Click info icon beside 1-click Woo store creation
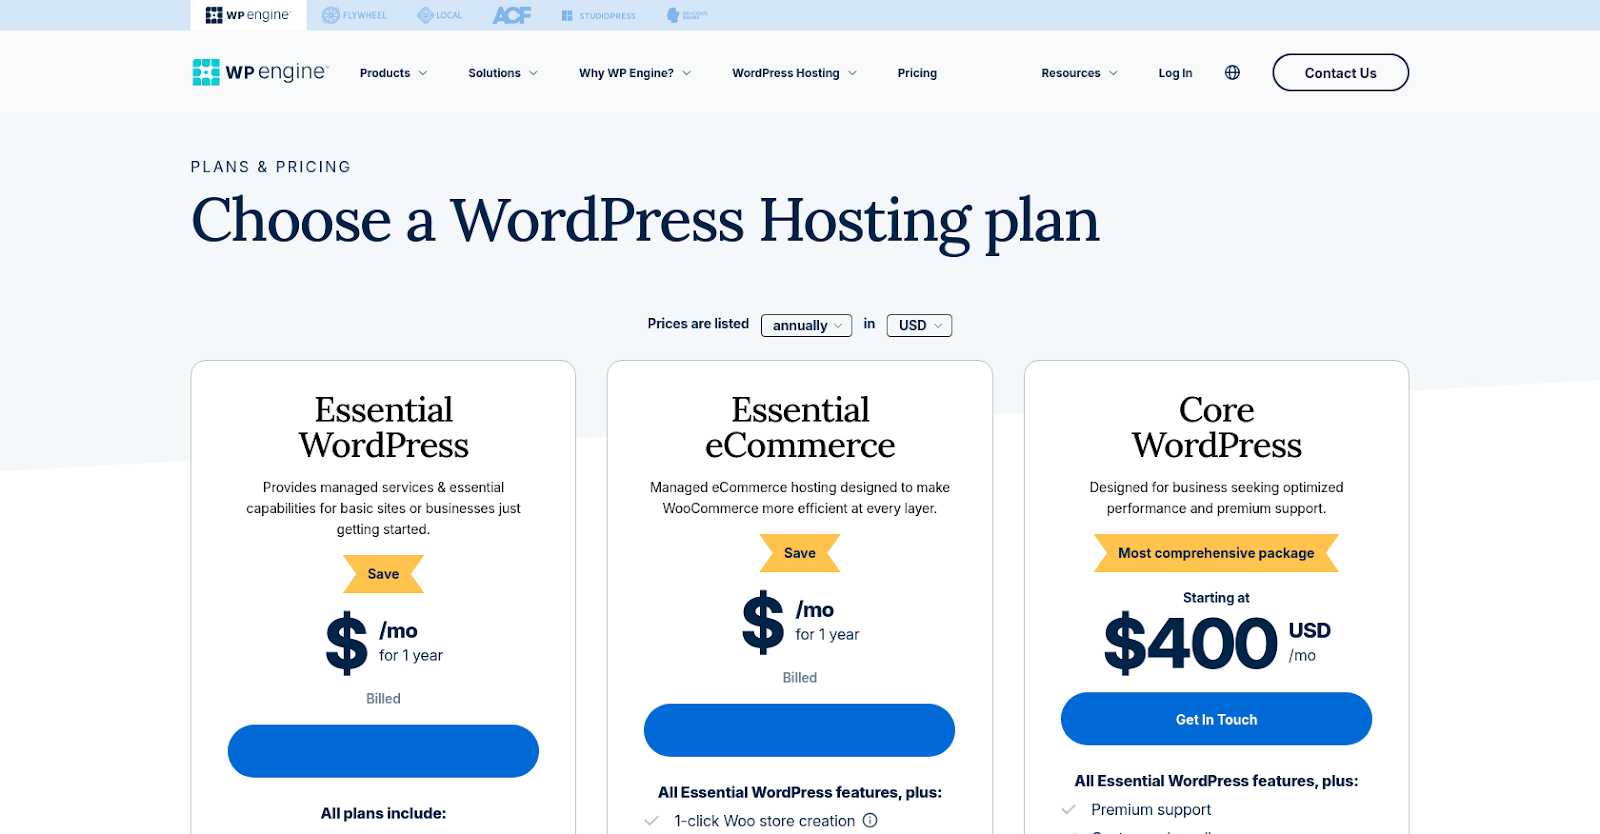1600x834 pixels. click(x=870, y=820)
